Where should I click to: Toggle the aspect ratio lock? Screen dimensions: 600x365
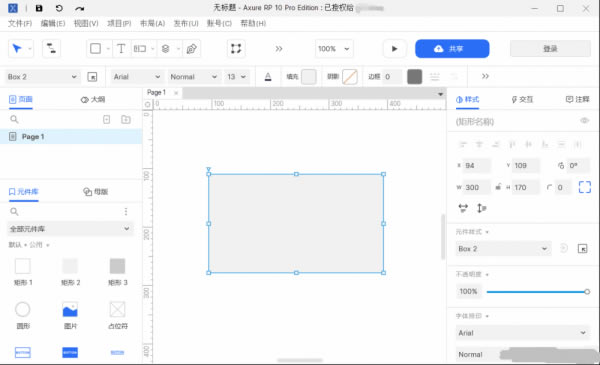(498, 187)
